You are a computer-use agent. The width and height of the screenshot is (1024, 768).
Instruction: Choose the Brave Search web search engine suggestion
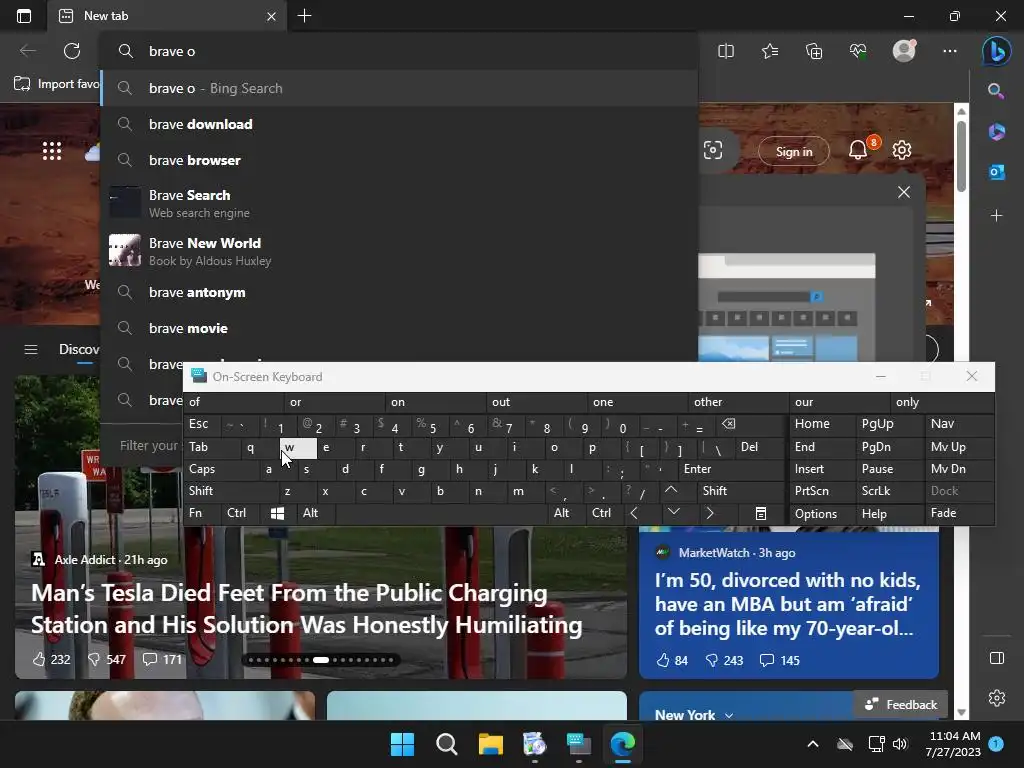click(400, 203)
